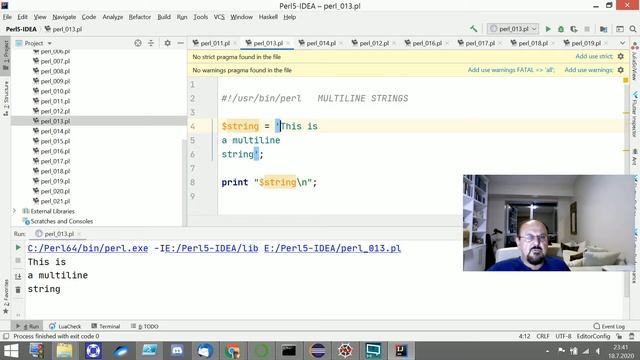The image size is (640, 360).
Task: Run perl_013.pl with green play button
Action: (548, 29)
